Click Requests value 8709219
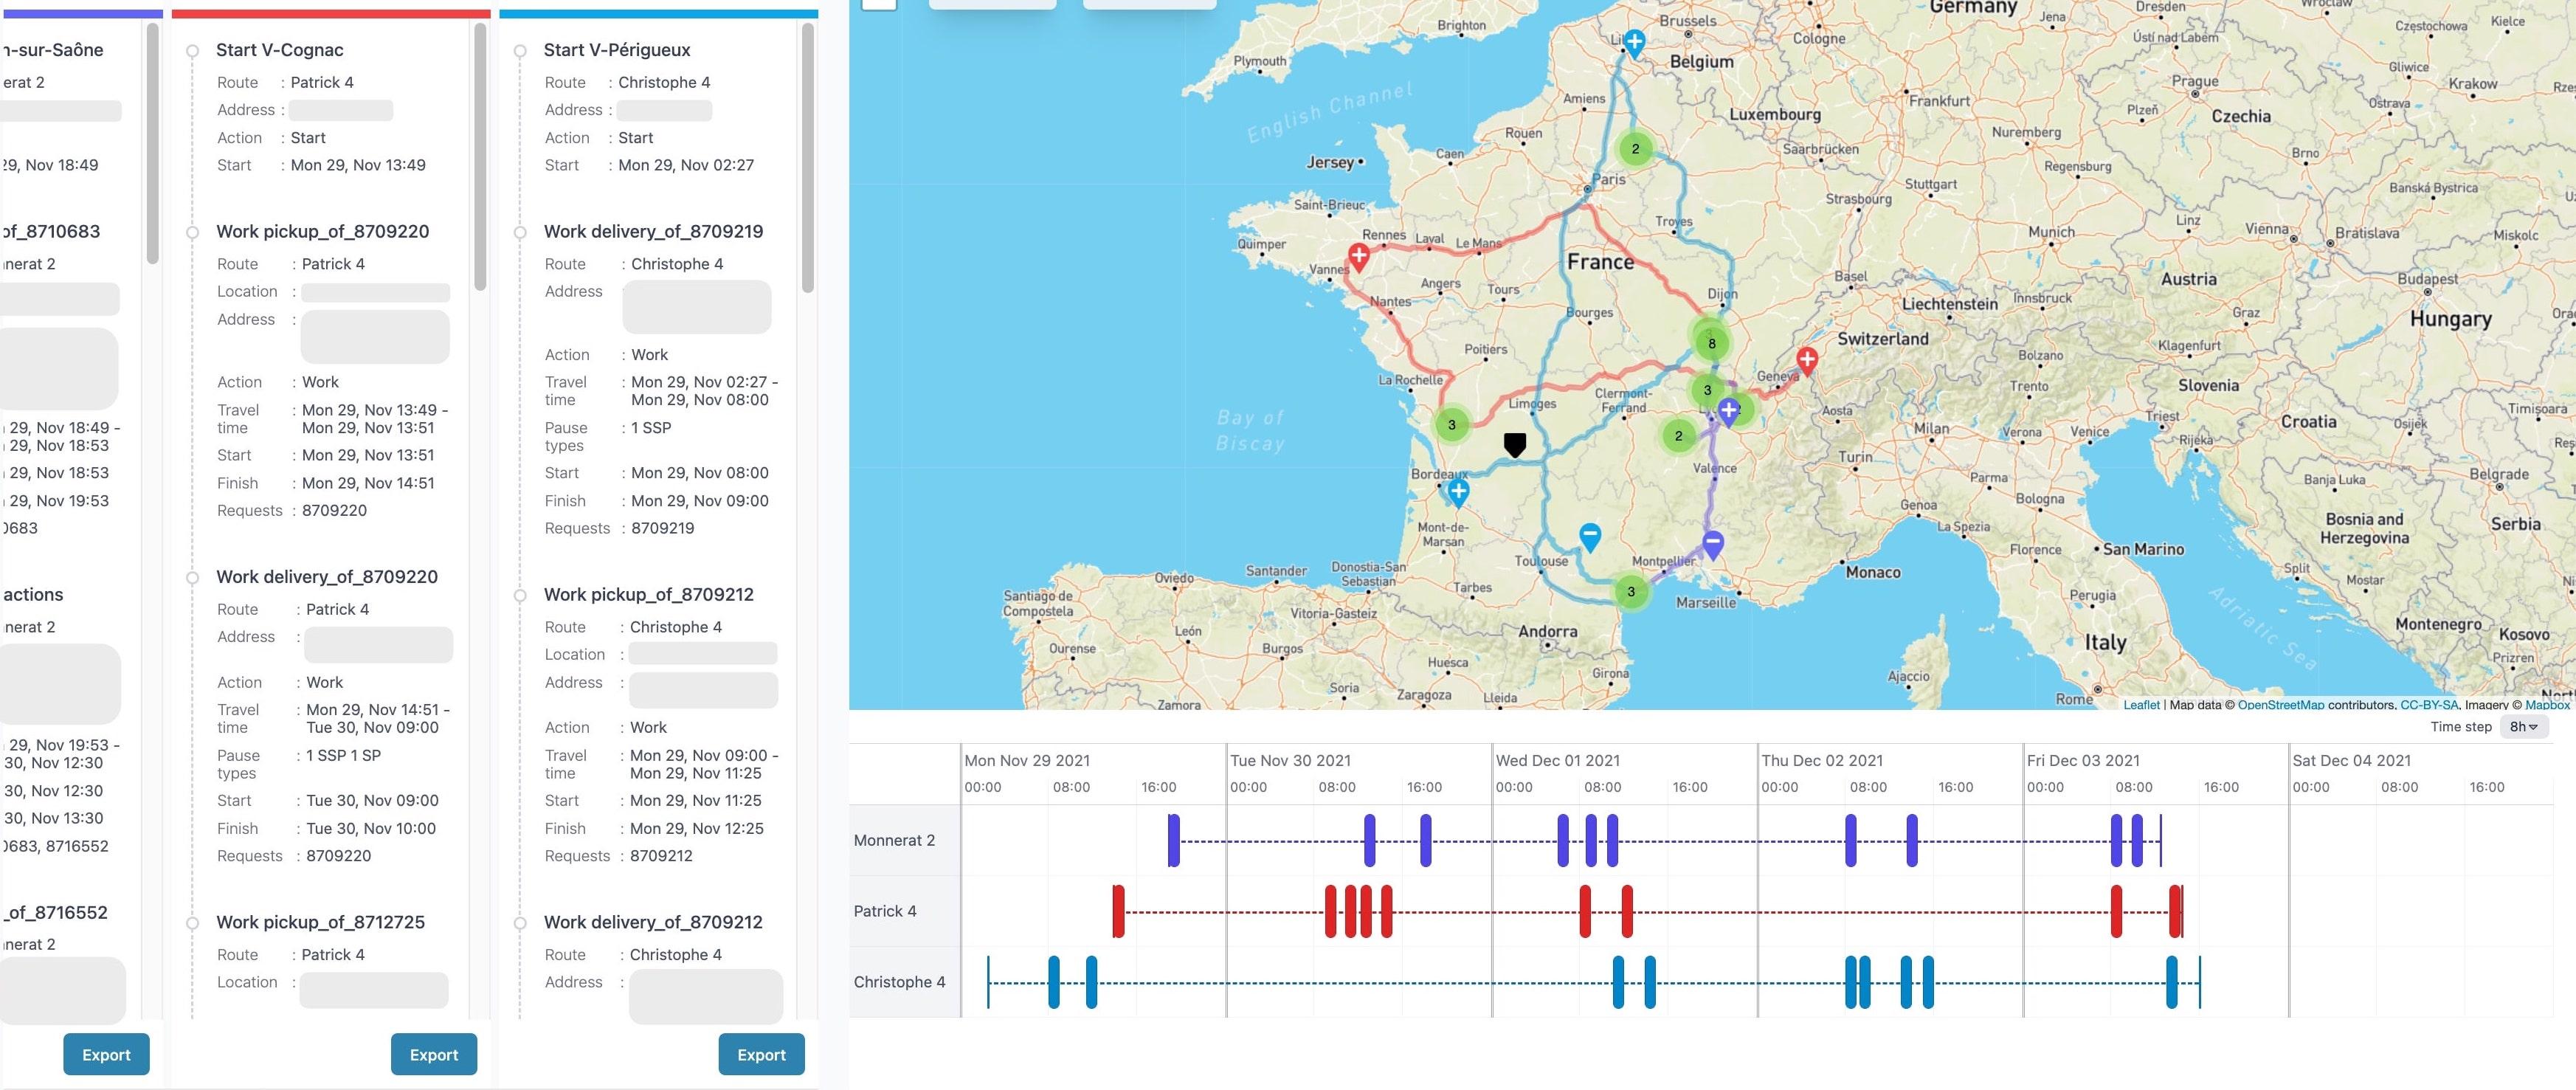This screenshot has height=1090, width=2576. coord(663,528)
